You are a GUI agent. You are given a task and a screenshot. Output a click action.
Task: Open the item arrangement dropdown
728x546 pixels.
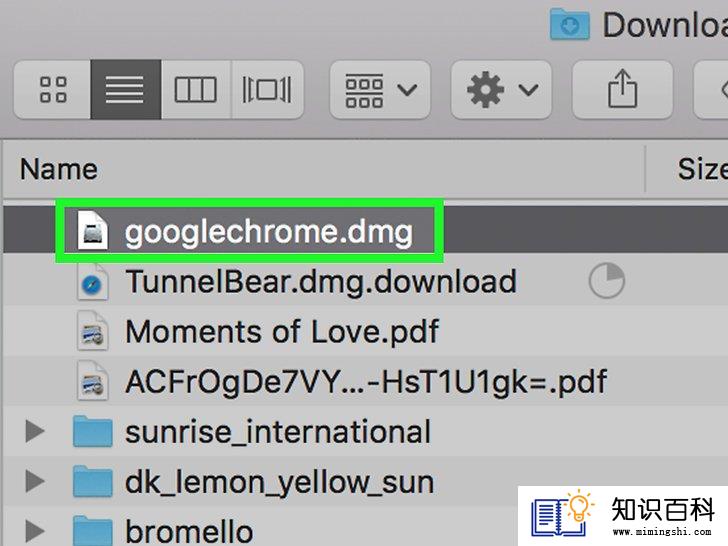[380, 89]
